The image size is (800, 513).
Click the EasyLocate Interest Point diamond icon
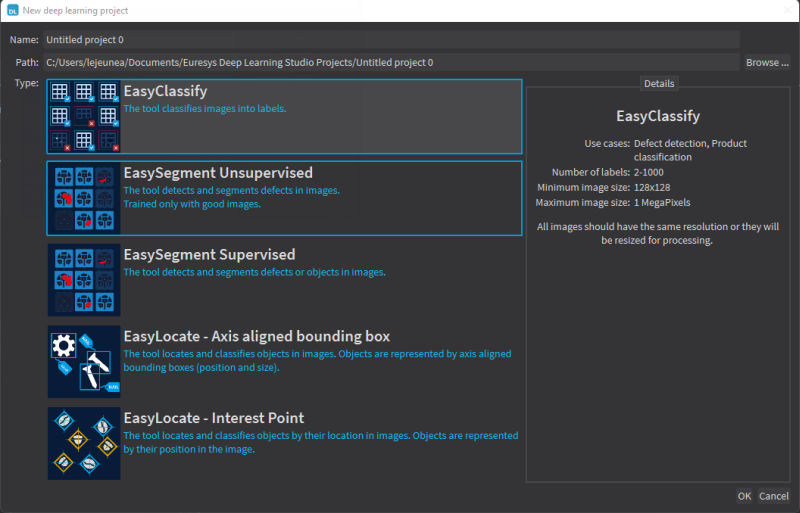pyautogui.click(x=84, y=443)
